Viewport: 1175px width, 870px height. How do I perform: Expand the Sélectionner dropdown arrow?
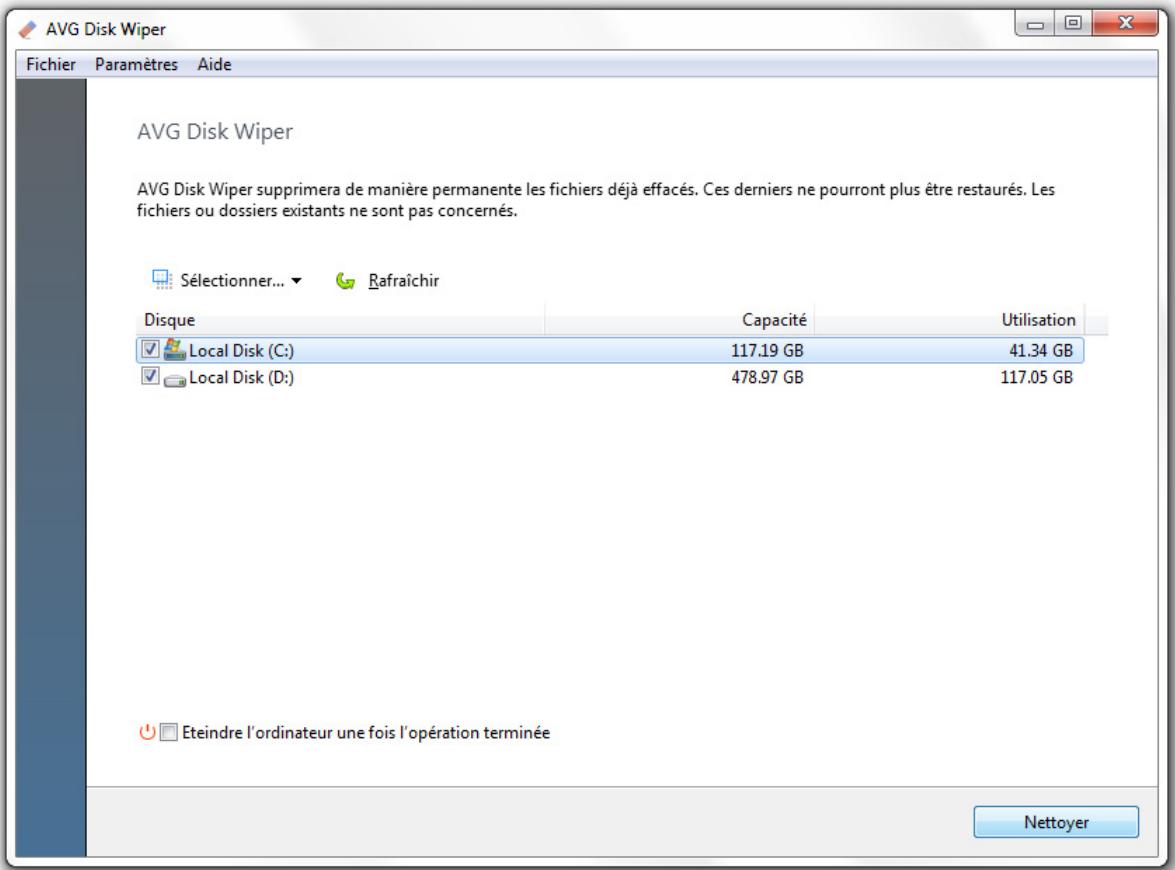click(x=297, y=281)
